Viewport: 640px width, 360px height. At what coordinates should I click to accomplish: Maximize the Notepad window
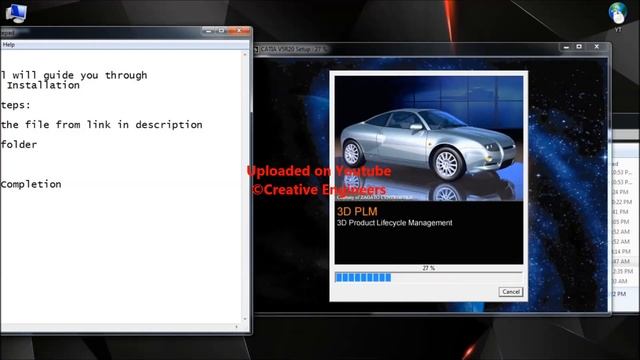[221, 31]
